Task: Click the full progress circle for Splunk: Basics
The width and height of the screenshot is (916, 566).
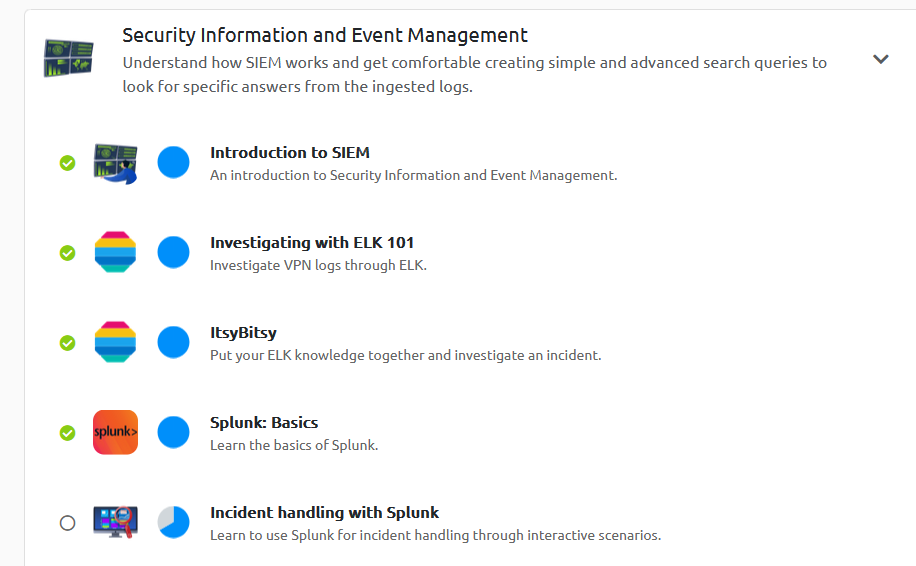Action: pos(174,432)
